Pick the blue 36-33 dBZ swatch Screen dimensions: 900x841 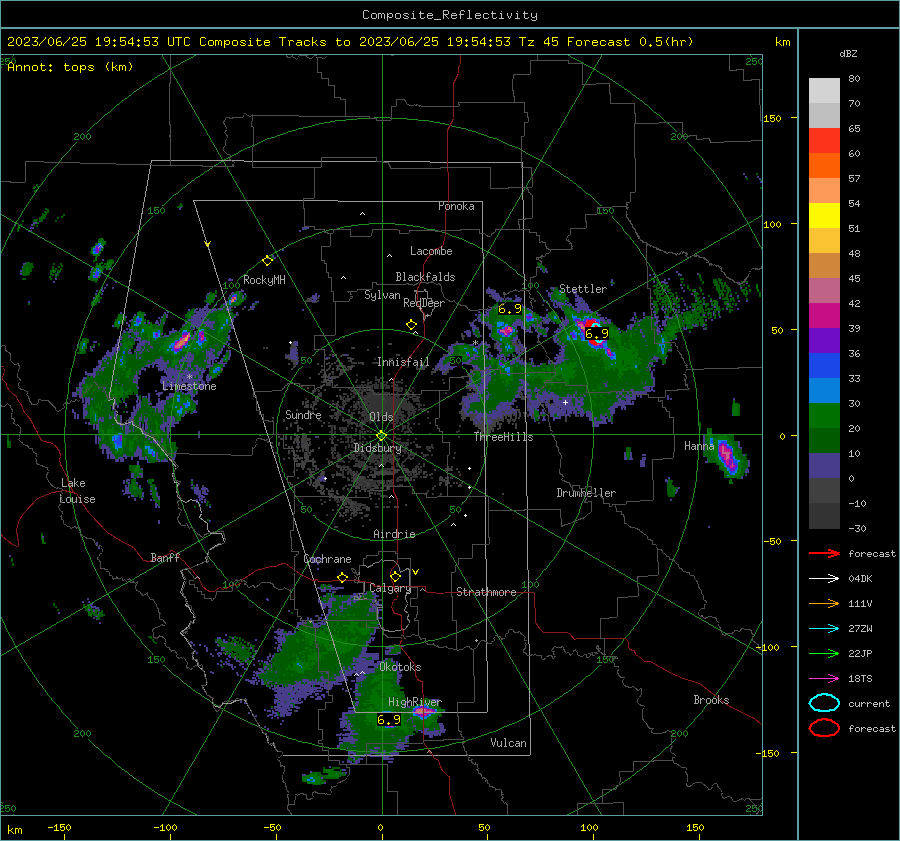(x=824, y=366)
